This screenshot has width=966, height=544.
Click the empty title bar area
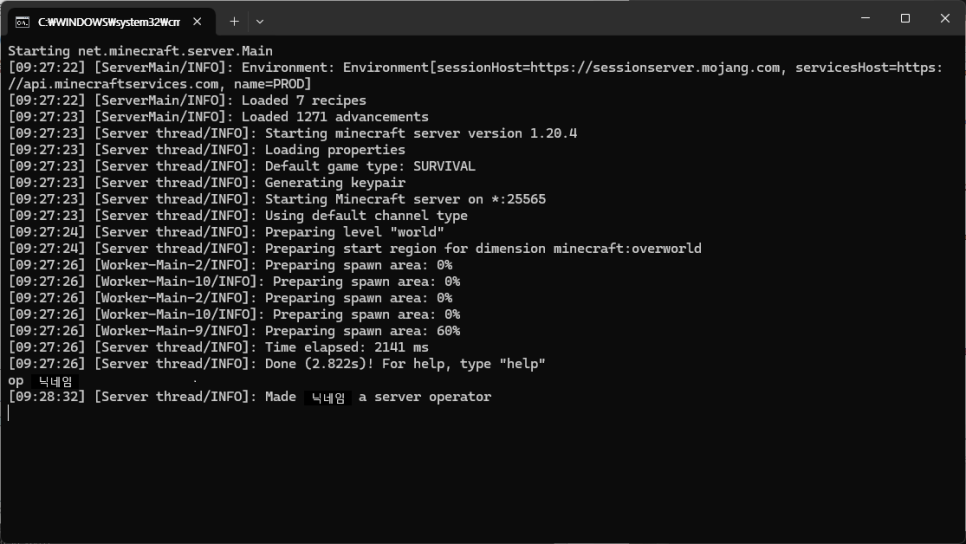pos(560,20)
